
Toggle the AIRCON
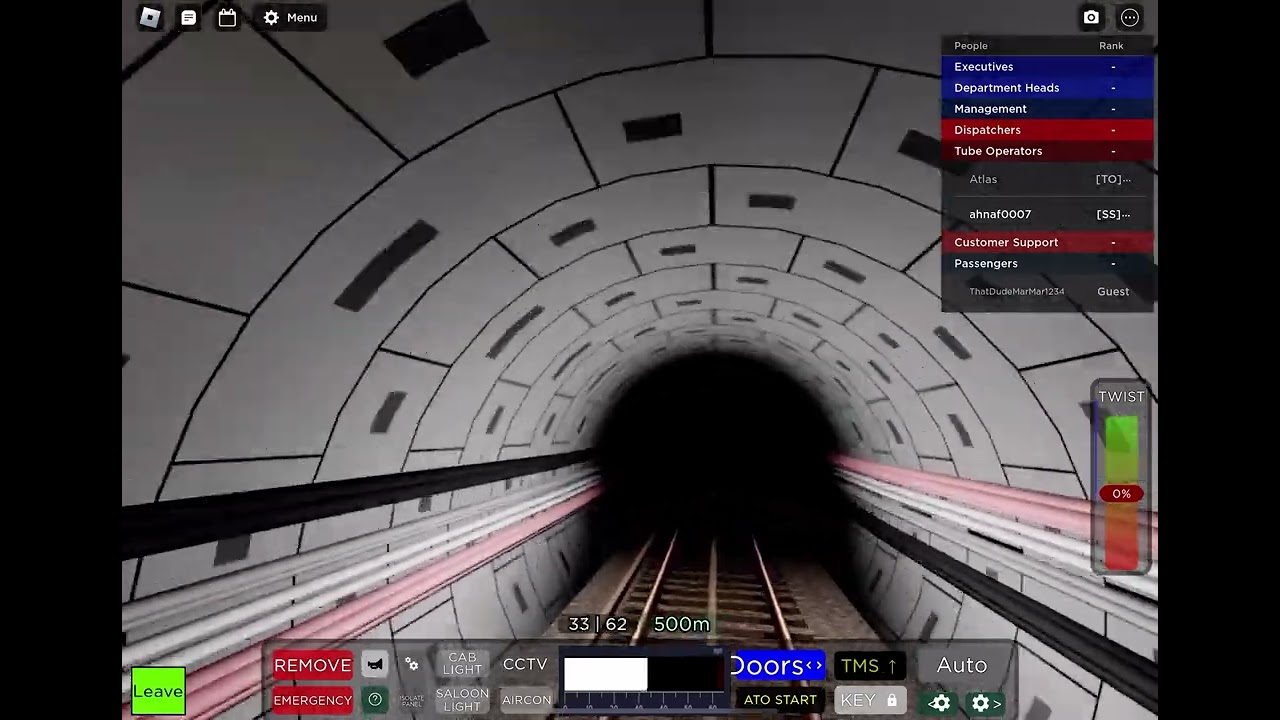tap(526, 700)
